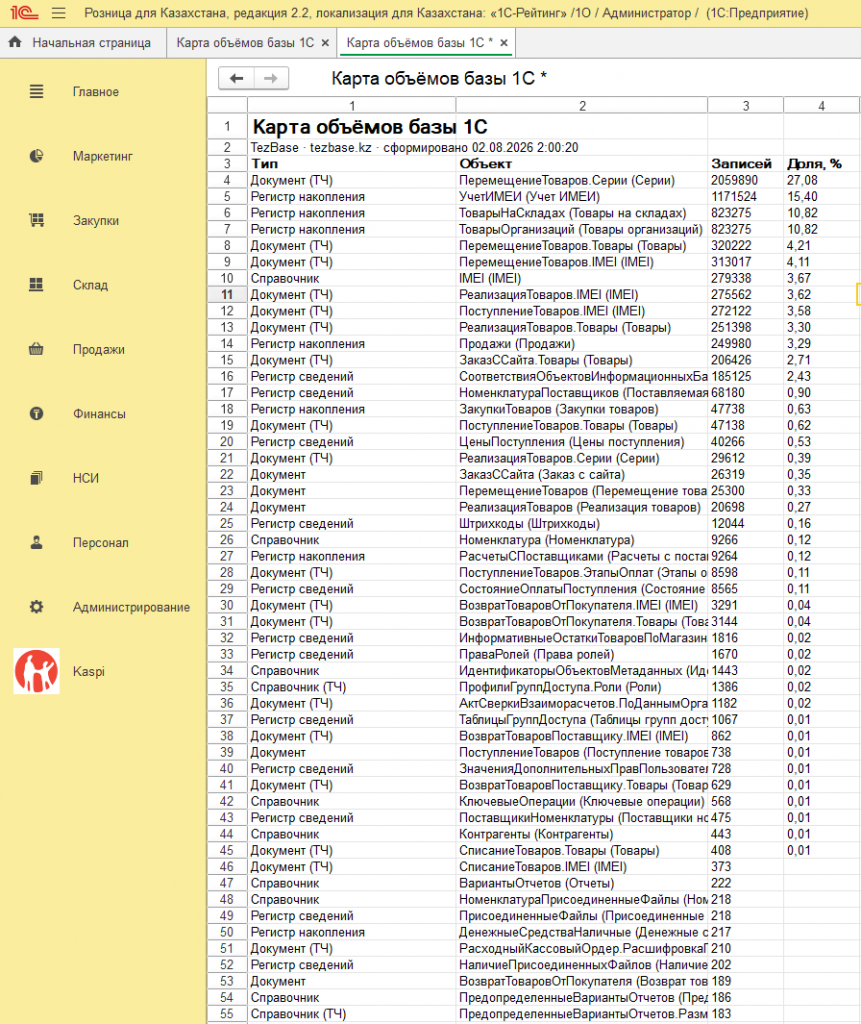Close the first Карта объёмов базы 1С tab

(x=325, y=43)
